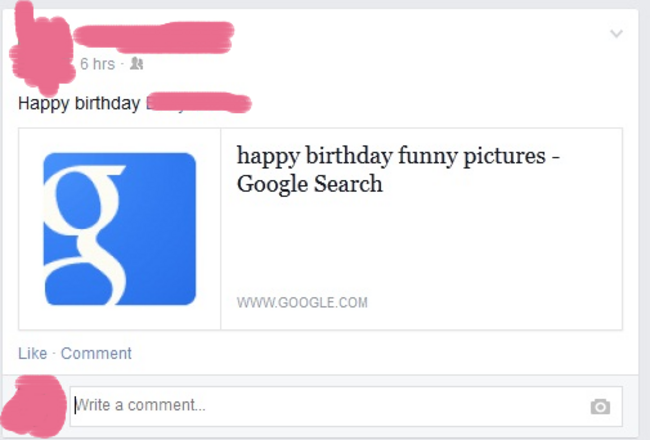This screenshot has height=440, width=650.
Task: Open the 6 hrs timestamp link
Action: [x=97, y=64]
